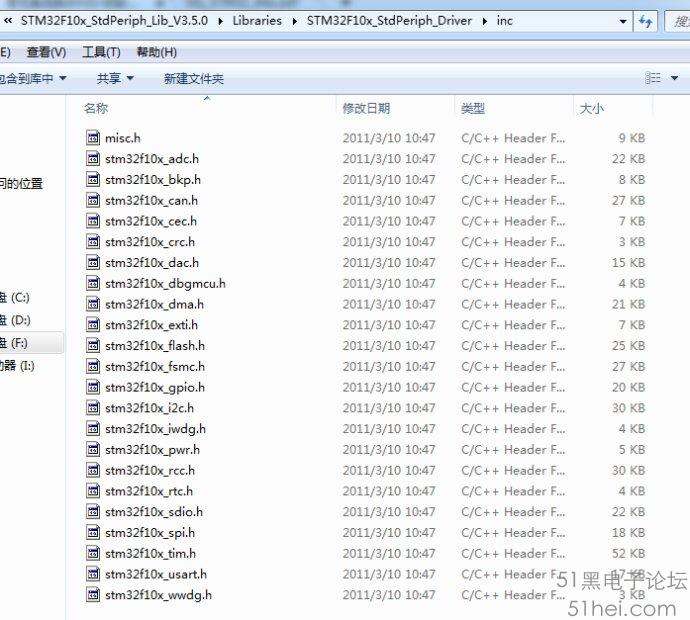Click the stm32f10x_bkp.h file icon
Screen dimensions: 690x620
93,179
